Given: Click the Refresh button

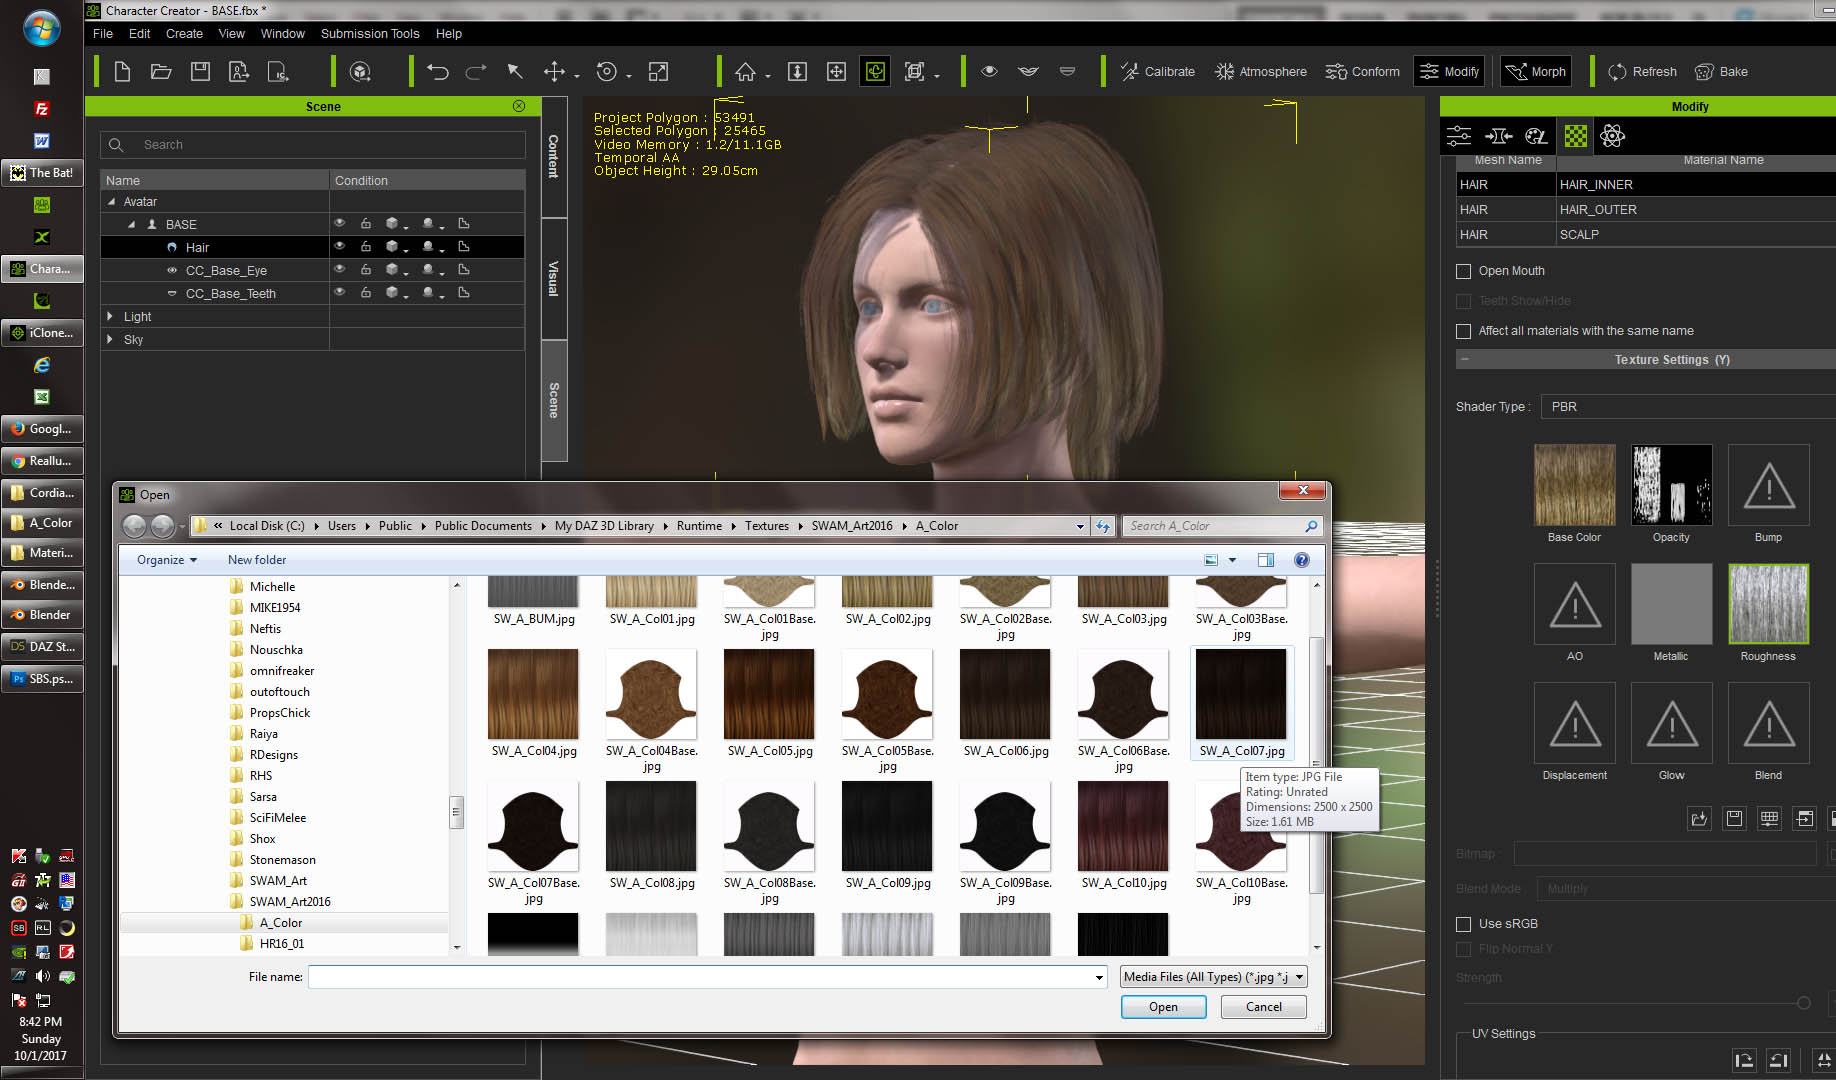Looking at the screenshot, I should tap(1642, 72).
